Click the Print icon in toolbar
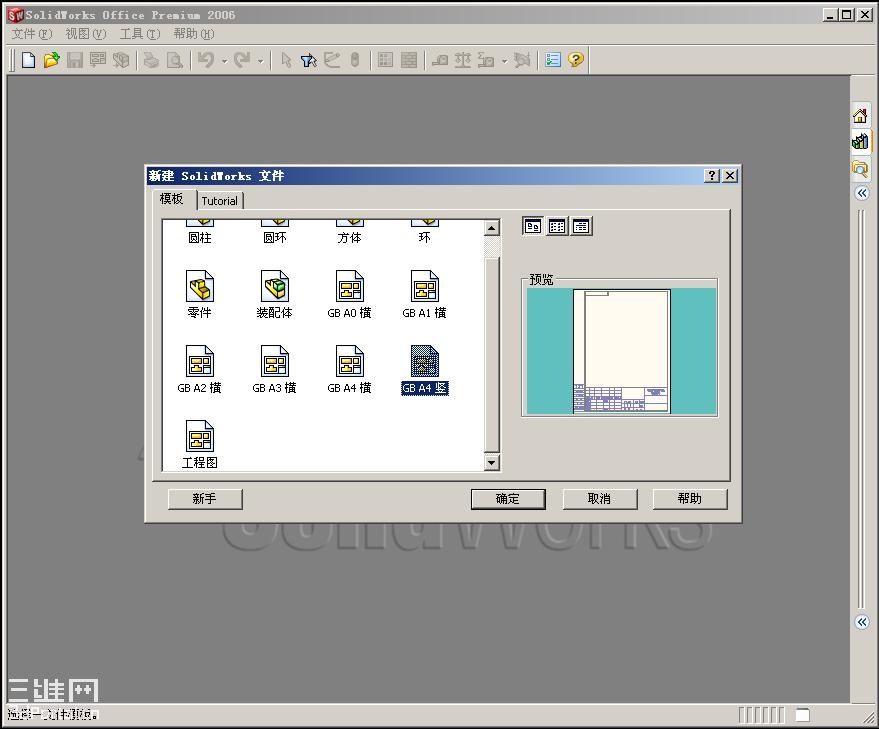Viewport: 879px width, 729px height. (x=151, y=59)
